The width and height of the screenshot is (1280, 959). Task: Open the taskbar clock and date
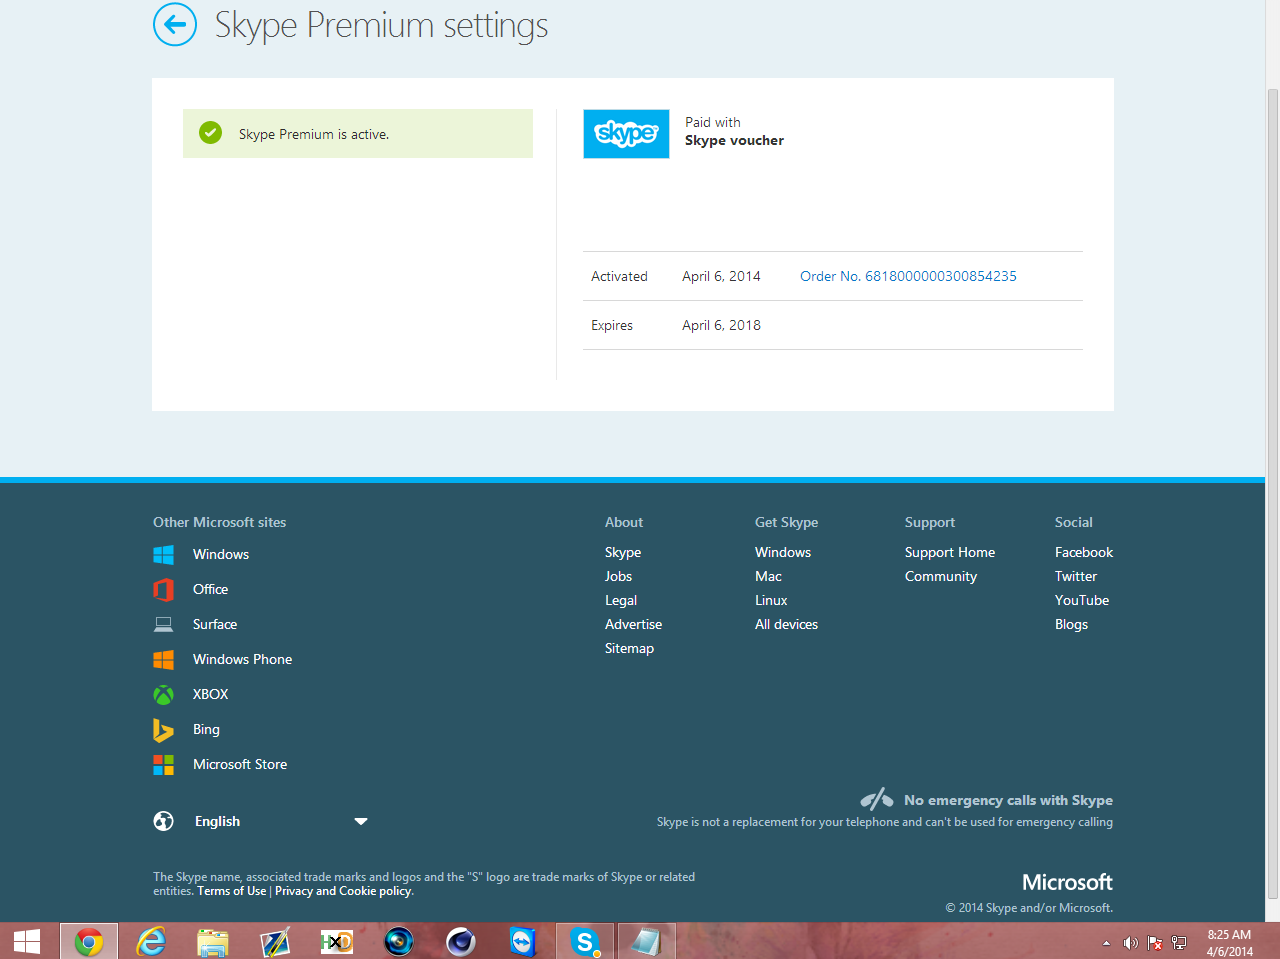pyautogui.click(x=1229, y=943)
